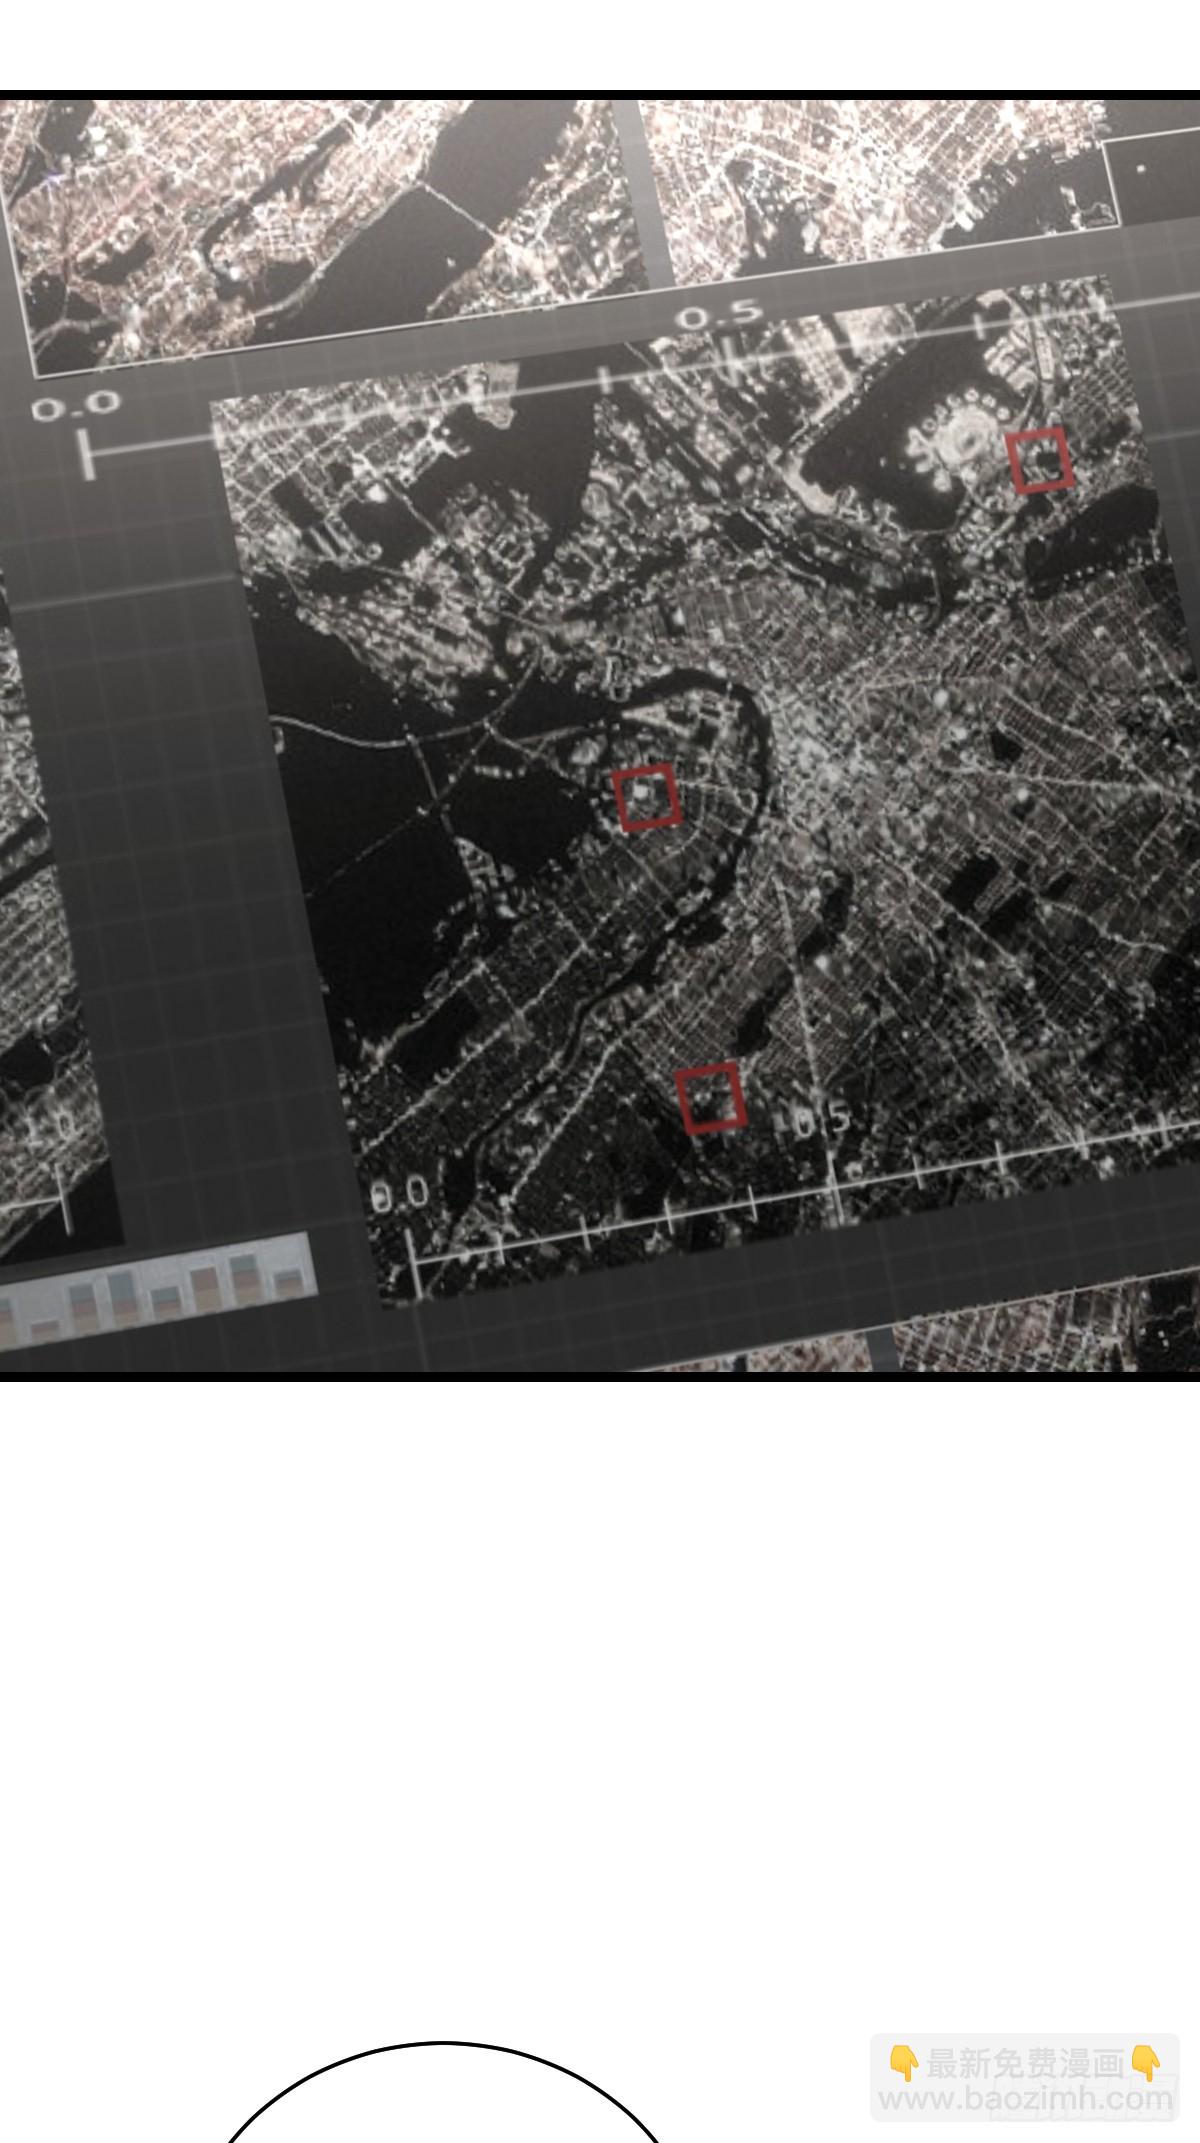Click the 00 label at the map's bottom-left corner
The image size is (1200, 2143).
400,1194
